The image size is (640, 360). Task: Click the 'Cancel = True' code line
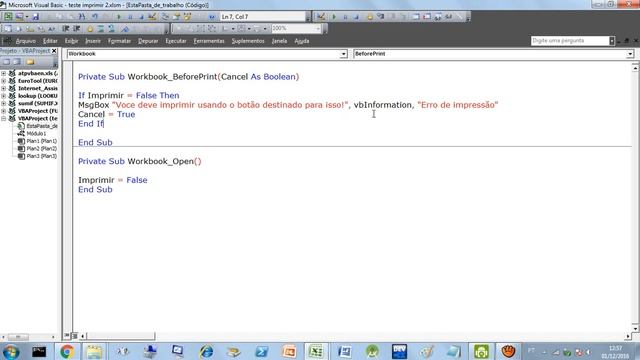(107, 114)
